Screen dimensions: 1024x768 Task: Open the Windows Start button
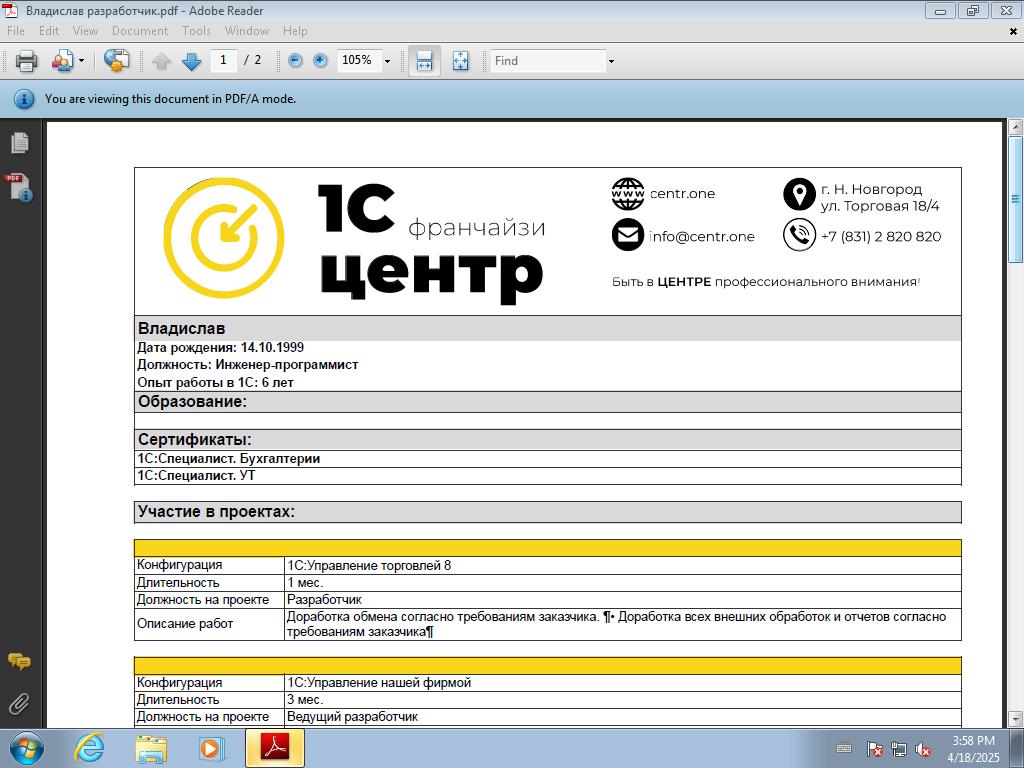coord(27,748)
